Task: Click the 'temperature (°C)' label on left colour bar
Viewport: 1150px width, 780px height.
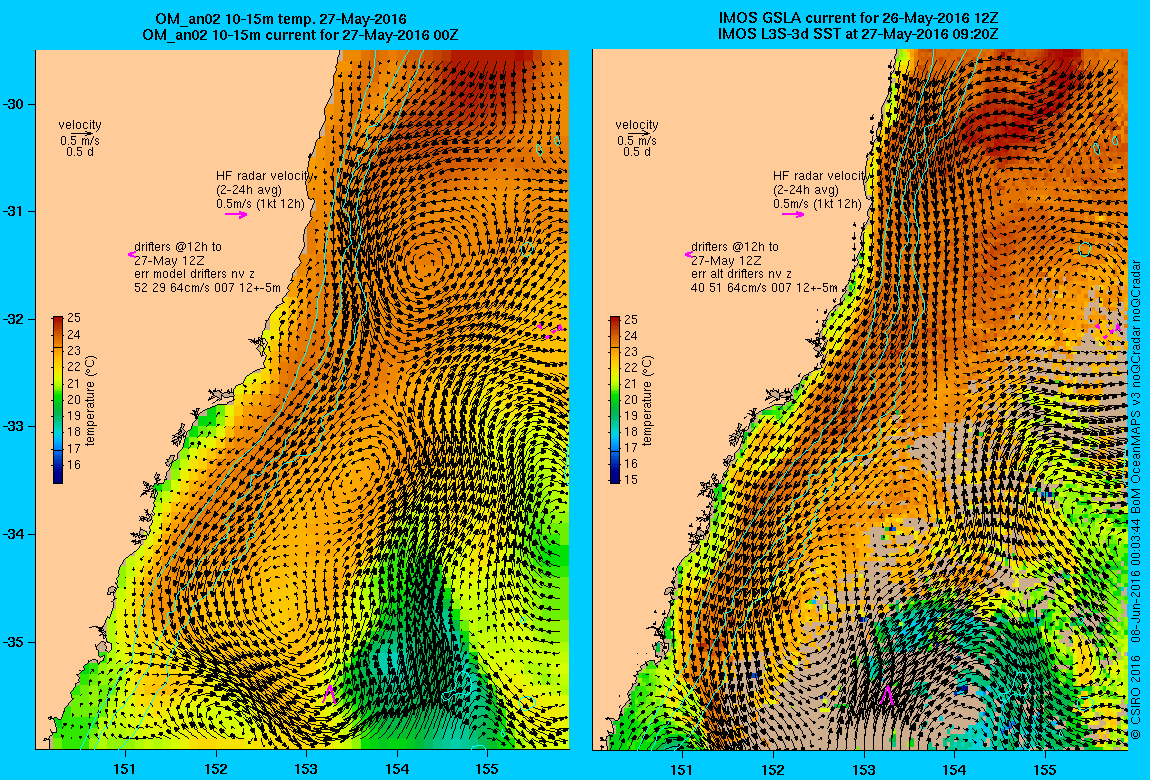Action: point(90,401)
